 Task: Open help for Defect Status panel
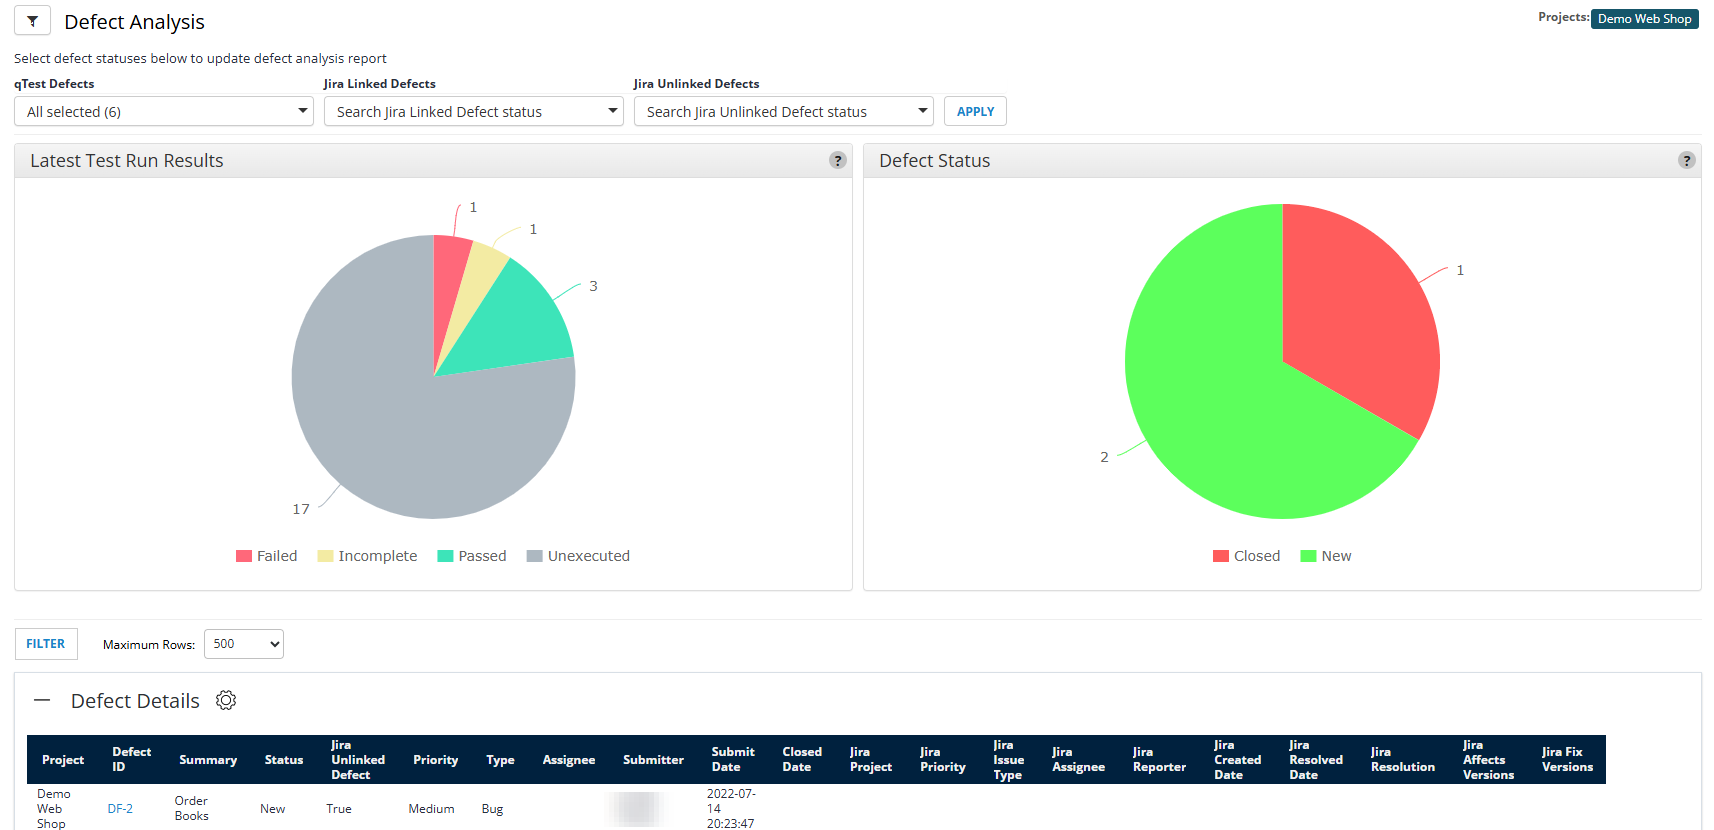coord(1686,161)
